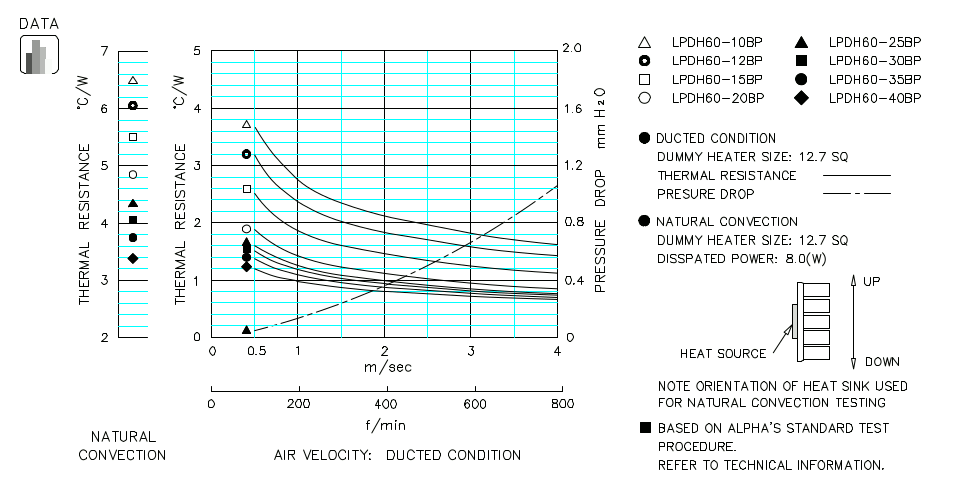Click the 0.5 tick on m/sec axis
Viewport: 970px width, 485px height.
257,351
